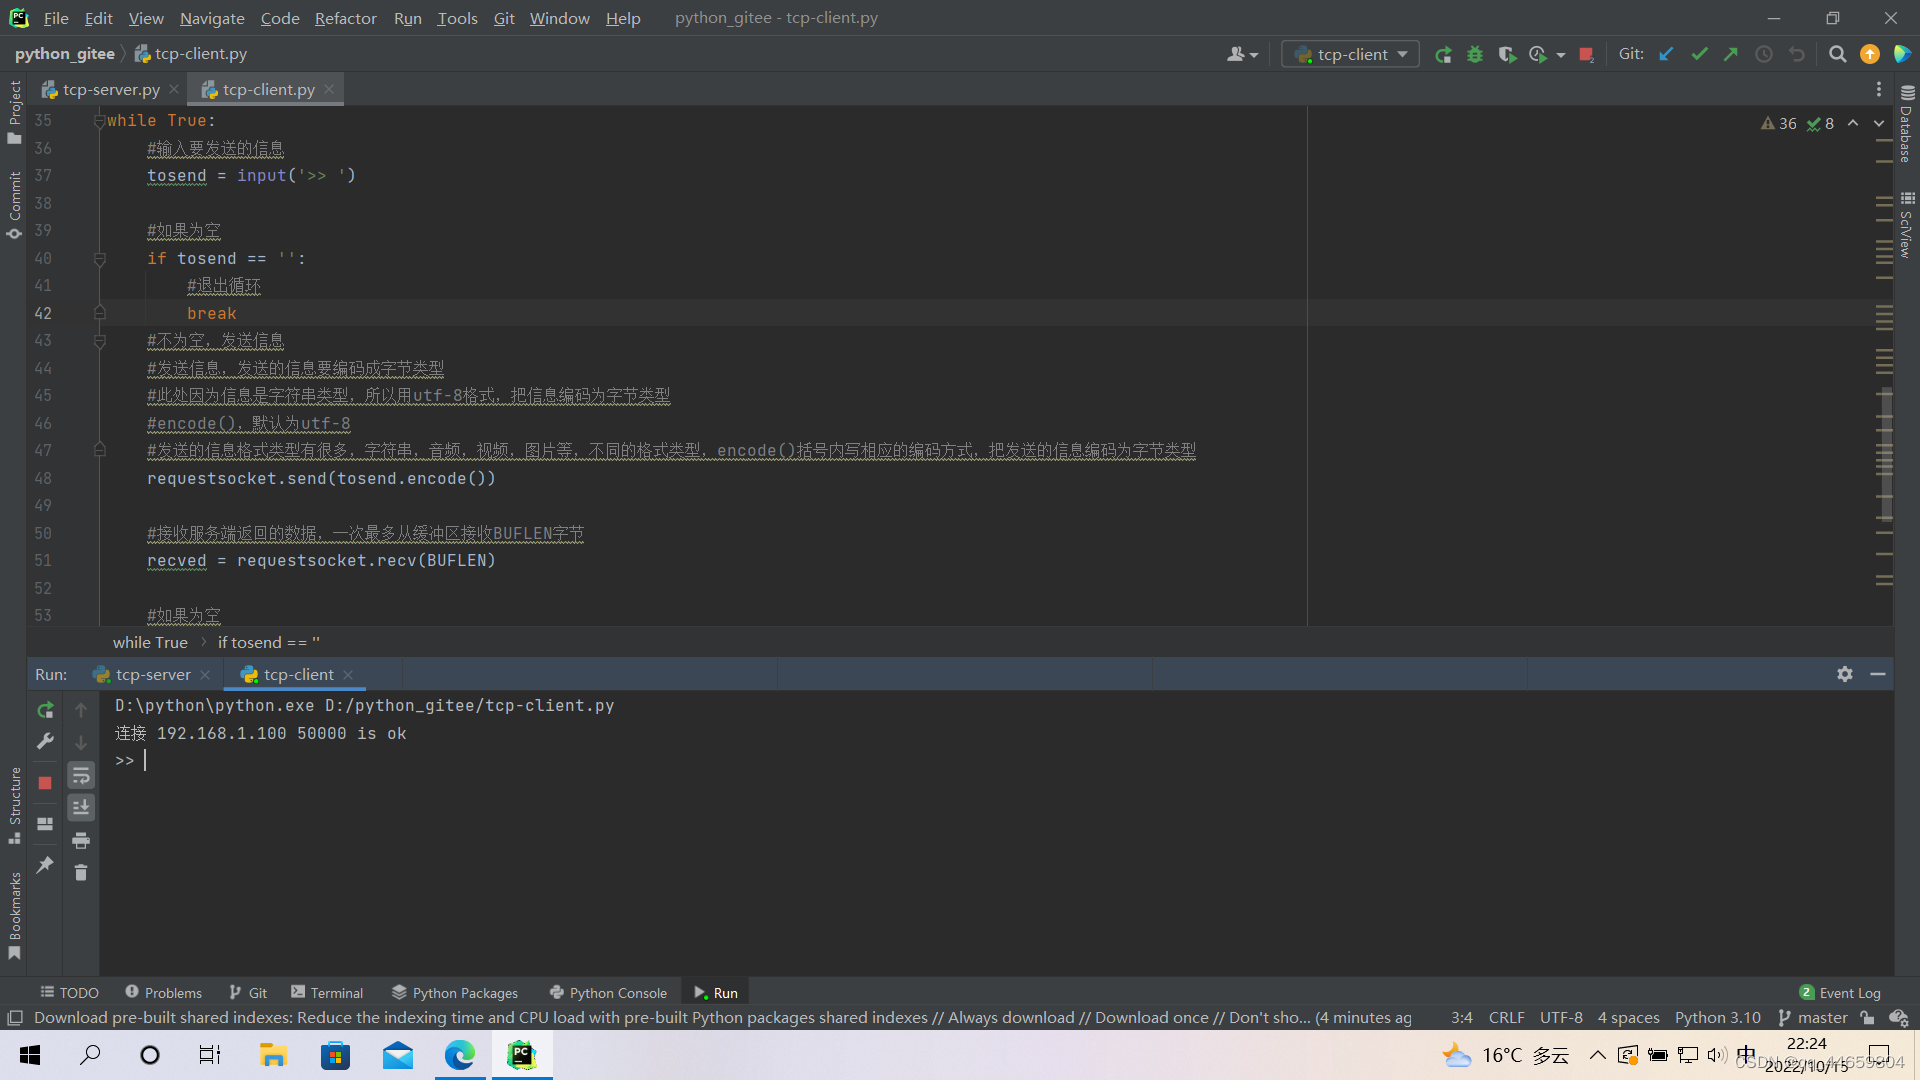Open Edit Configurations with the wrench icon
The width and height of the screenshot is (1920, 1080).
[x=45, y=742]
